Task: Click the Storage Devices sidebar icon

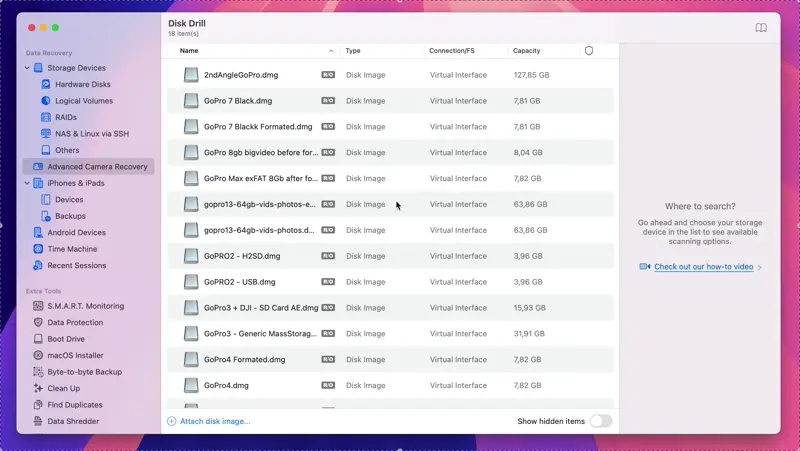Action: tap(38, 68)
